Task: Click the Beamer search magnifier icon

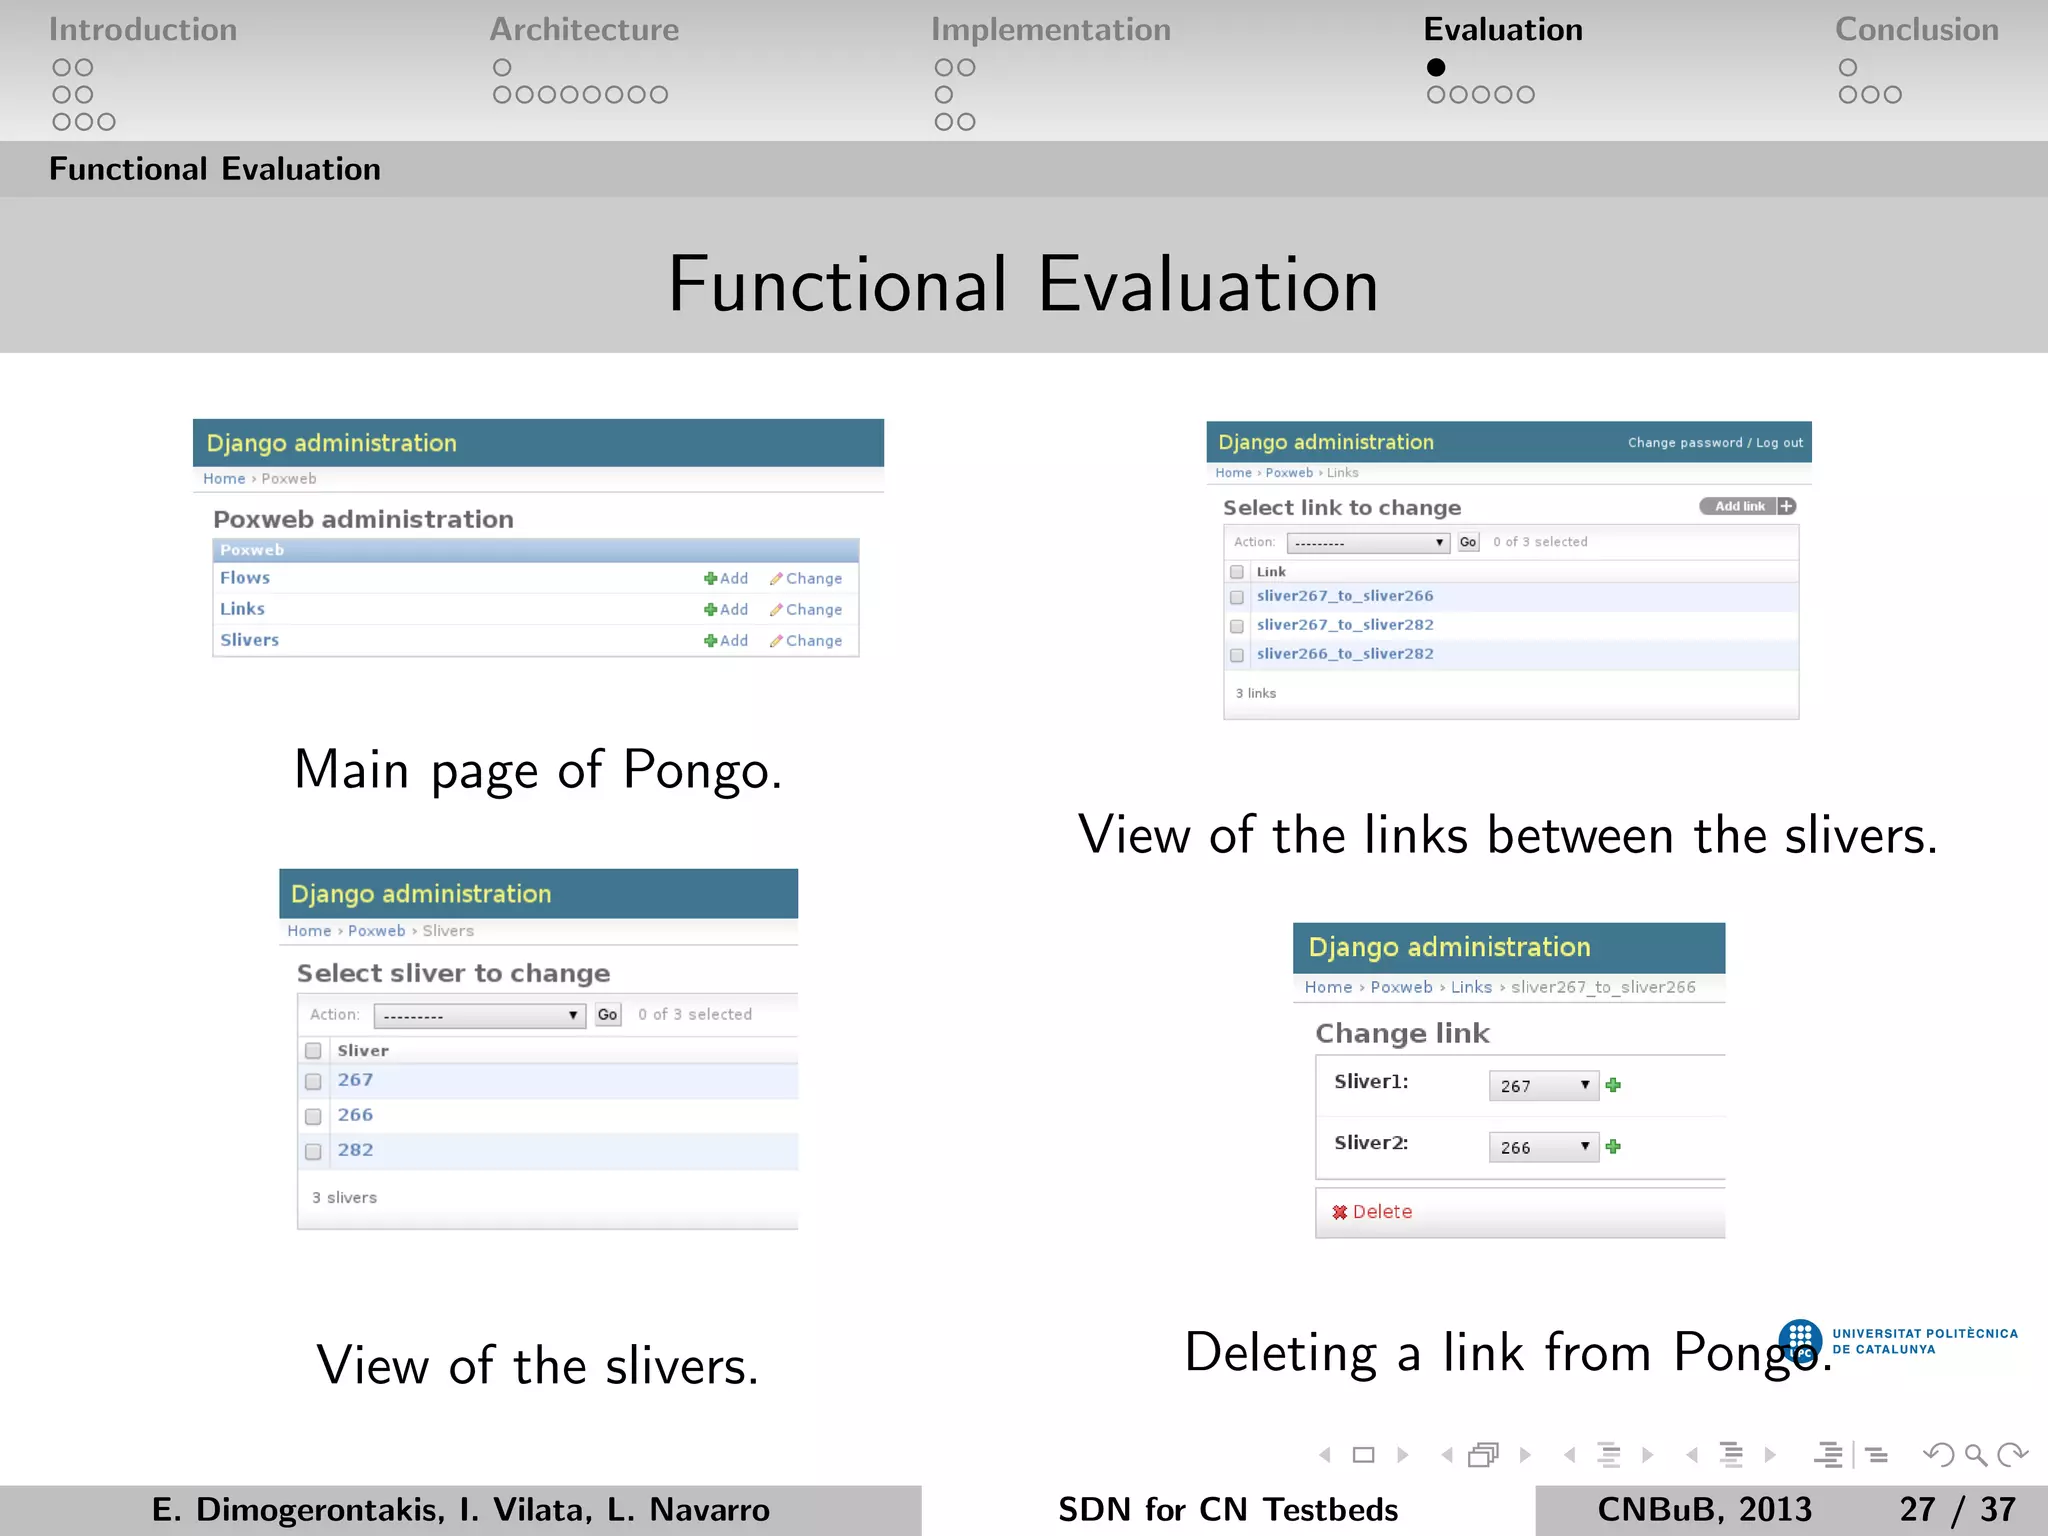Action: point(1975,1455)
